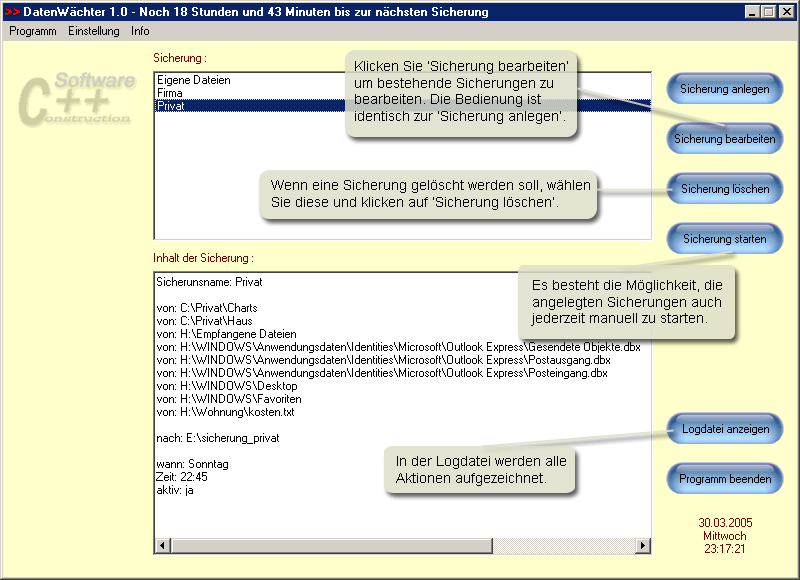Click the tooltip explaining 'Sicherung bearbeiten'

[x=460, y=95]
